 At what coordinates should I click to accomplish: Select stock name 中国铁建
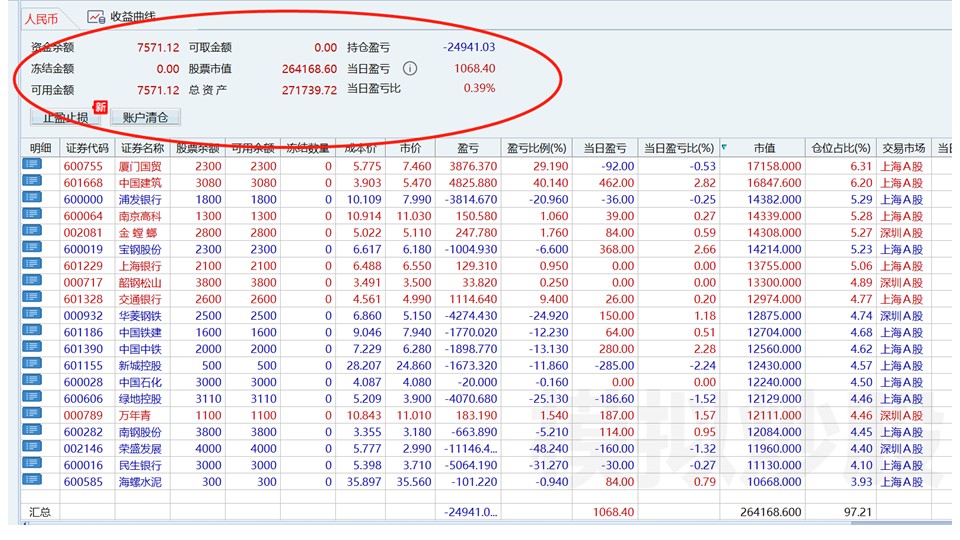click(140, 332)
